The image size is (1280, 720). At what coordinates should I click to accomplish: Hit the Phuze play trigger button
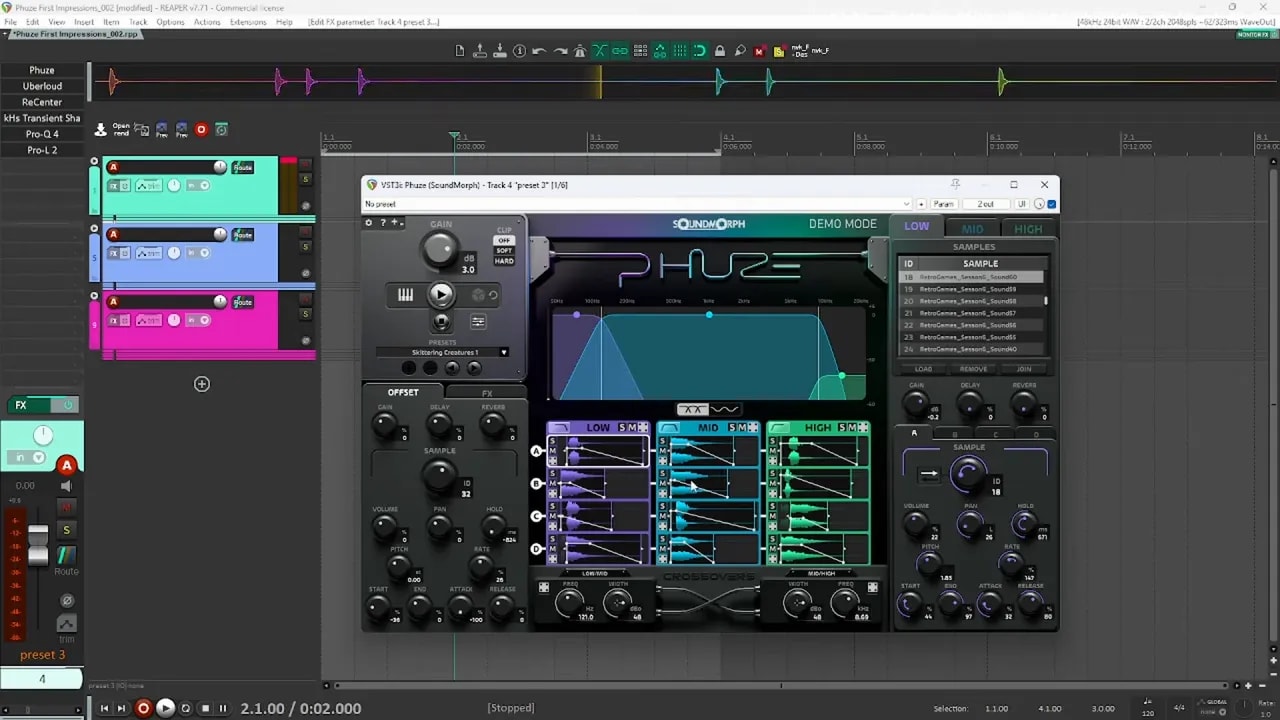point(441,295)
